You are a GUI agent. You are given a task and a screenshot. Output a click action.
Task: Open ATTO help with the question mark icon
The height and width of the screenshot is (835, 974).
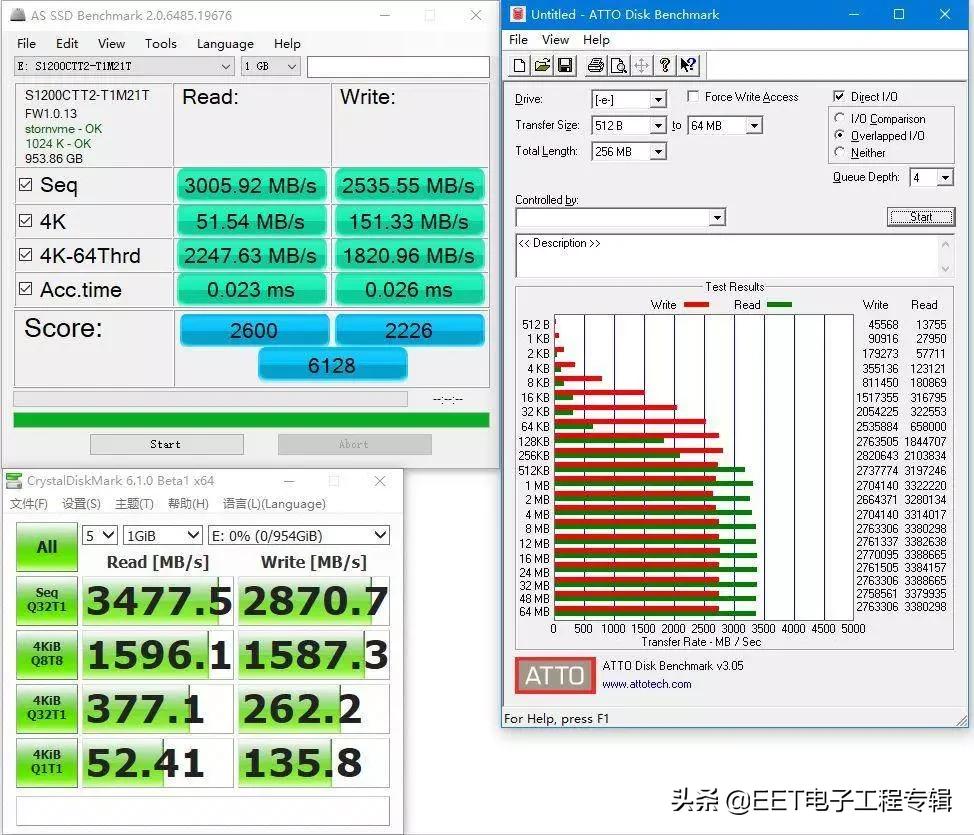point(666,65)
